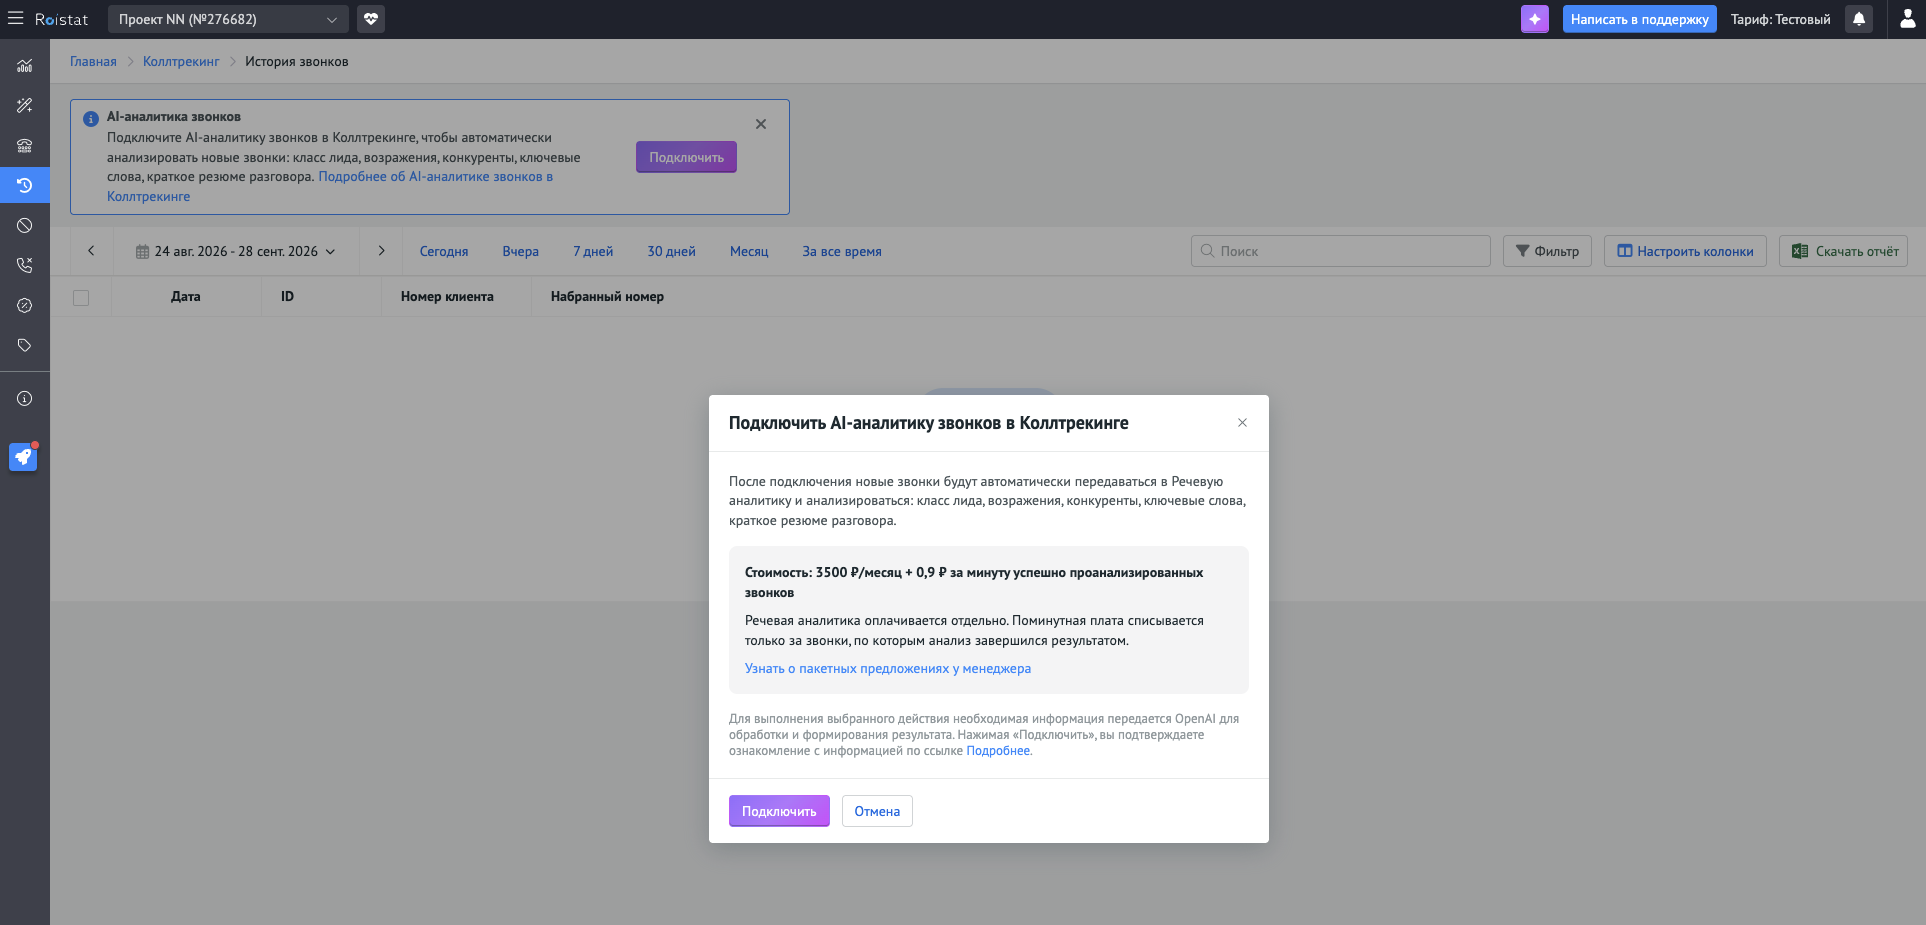
Task: Select the Вчера period tab
Action: (x=521, y=252)
